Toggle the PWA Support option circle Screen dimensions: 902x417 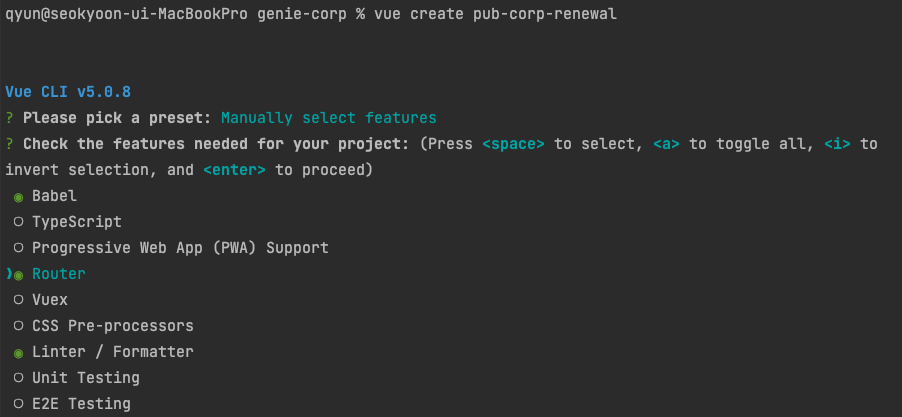(18, 248)
